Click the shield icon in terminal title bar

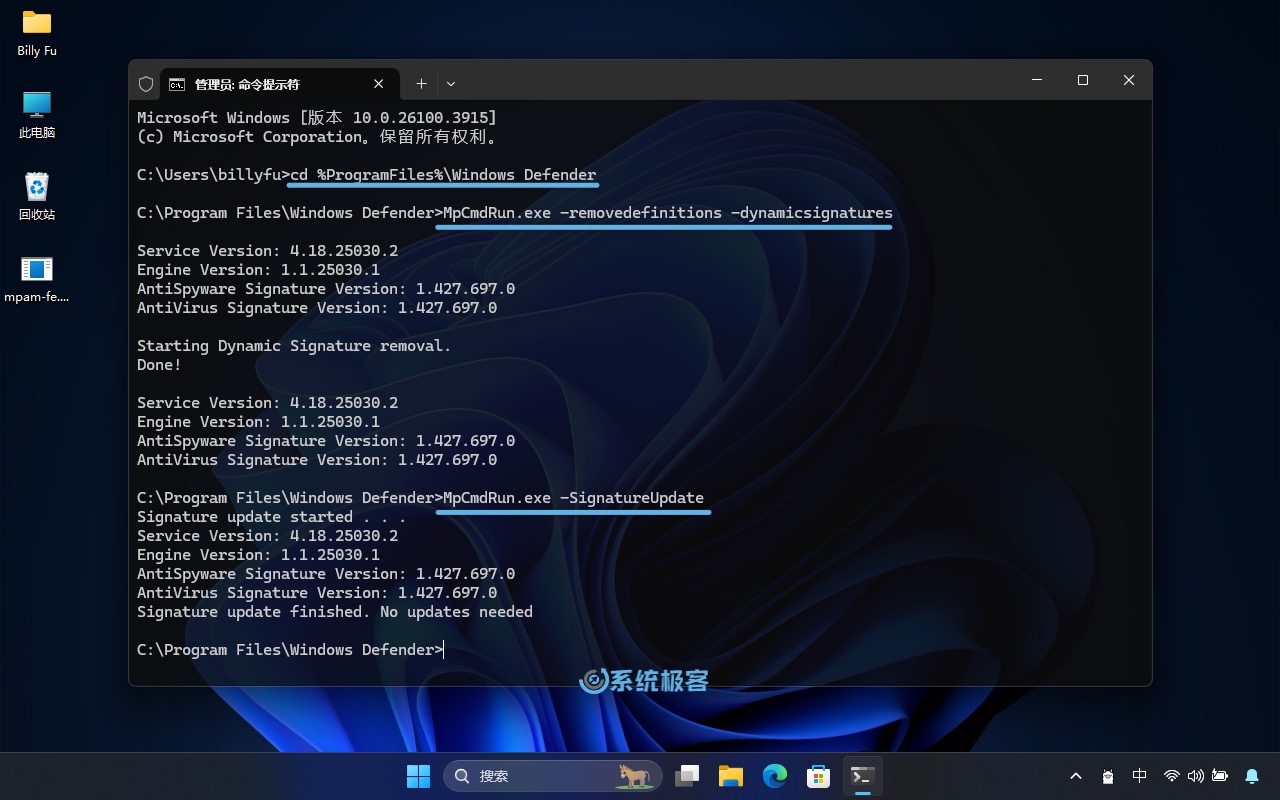point(146,84)
